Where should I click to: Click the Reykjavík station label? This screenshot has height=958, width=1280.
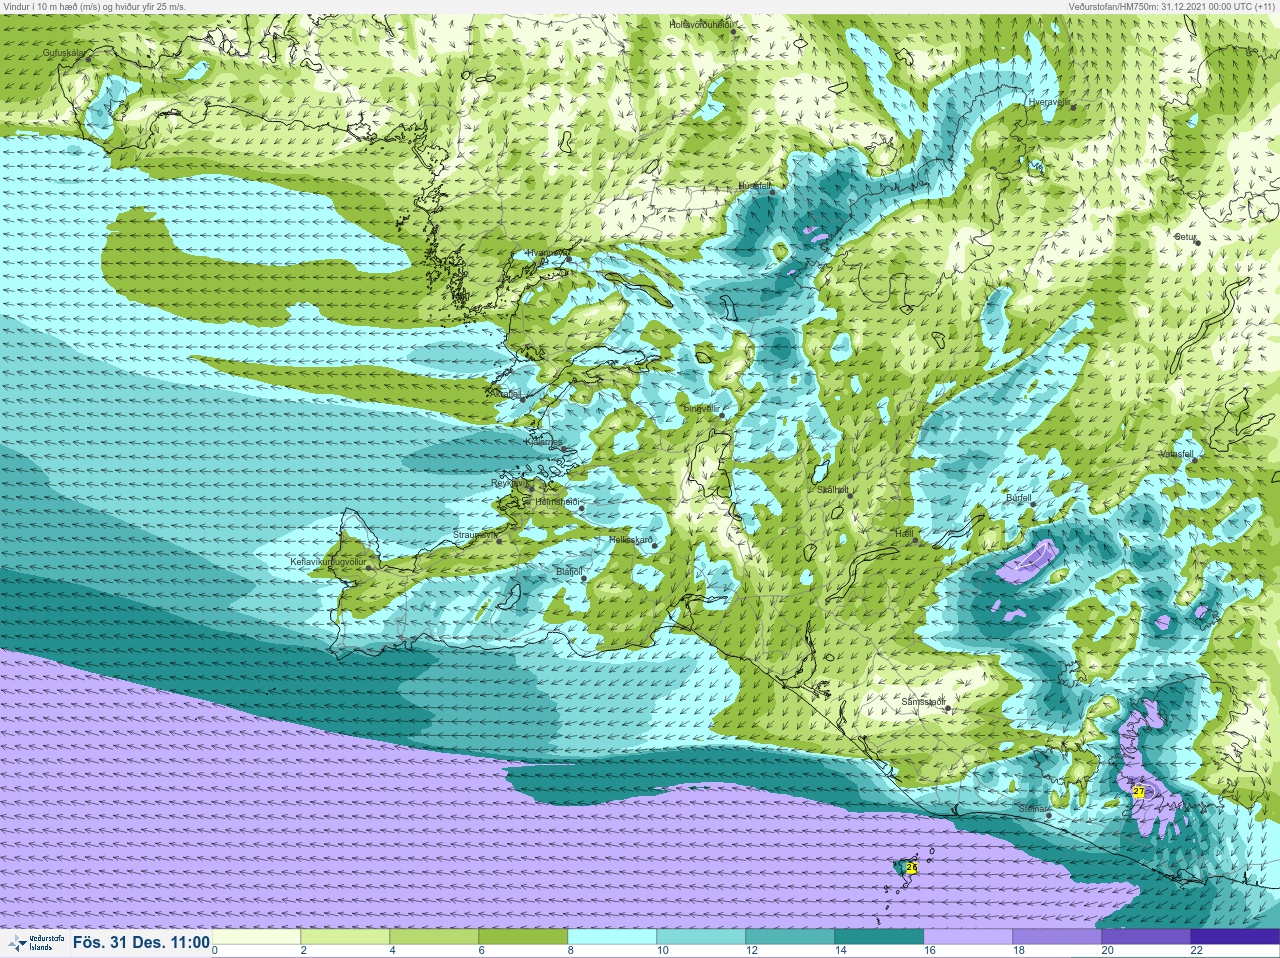(x=509, y=483)
